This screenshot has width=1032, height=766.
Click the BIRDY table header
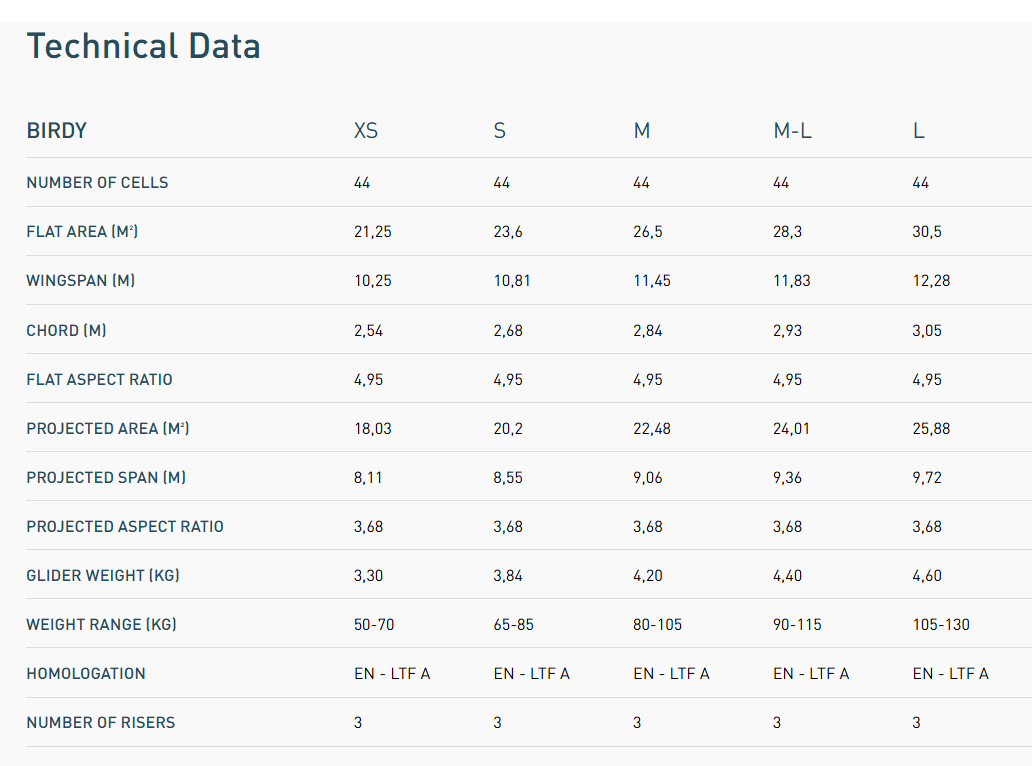coord(56,131)
